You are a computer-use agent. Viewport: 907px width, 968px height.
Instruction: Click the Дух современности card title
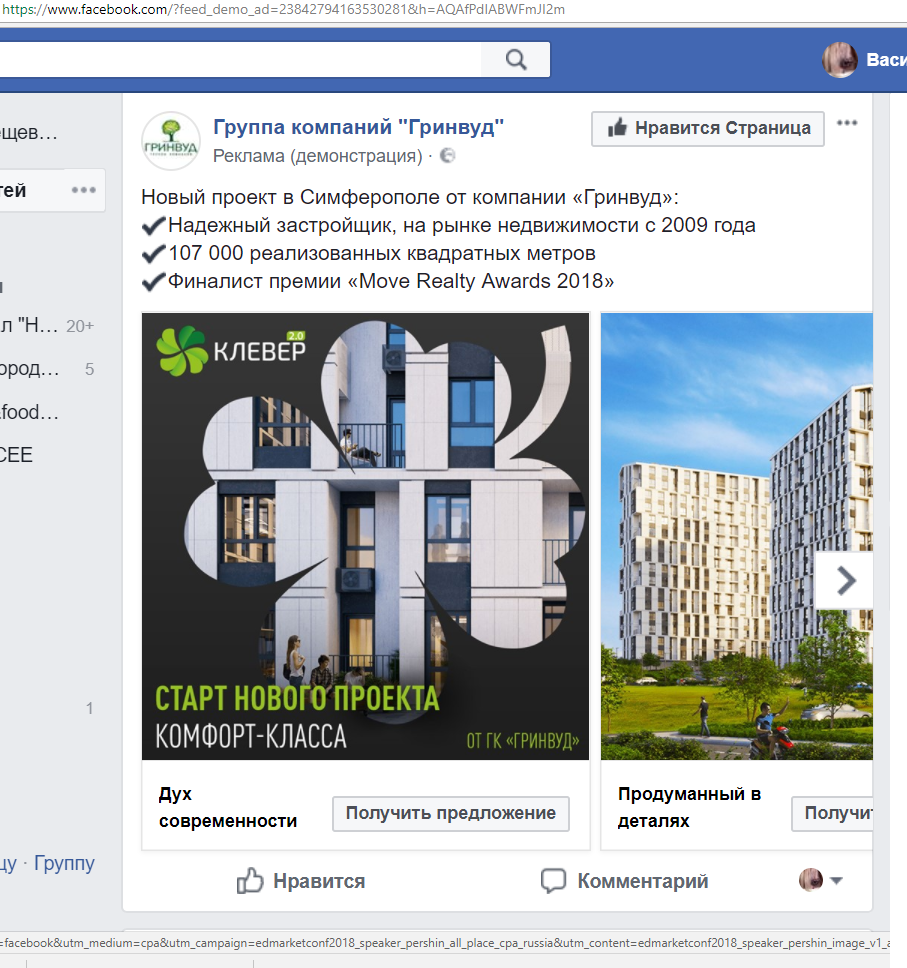click(228, 807)
